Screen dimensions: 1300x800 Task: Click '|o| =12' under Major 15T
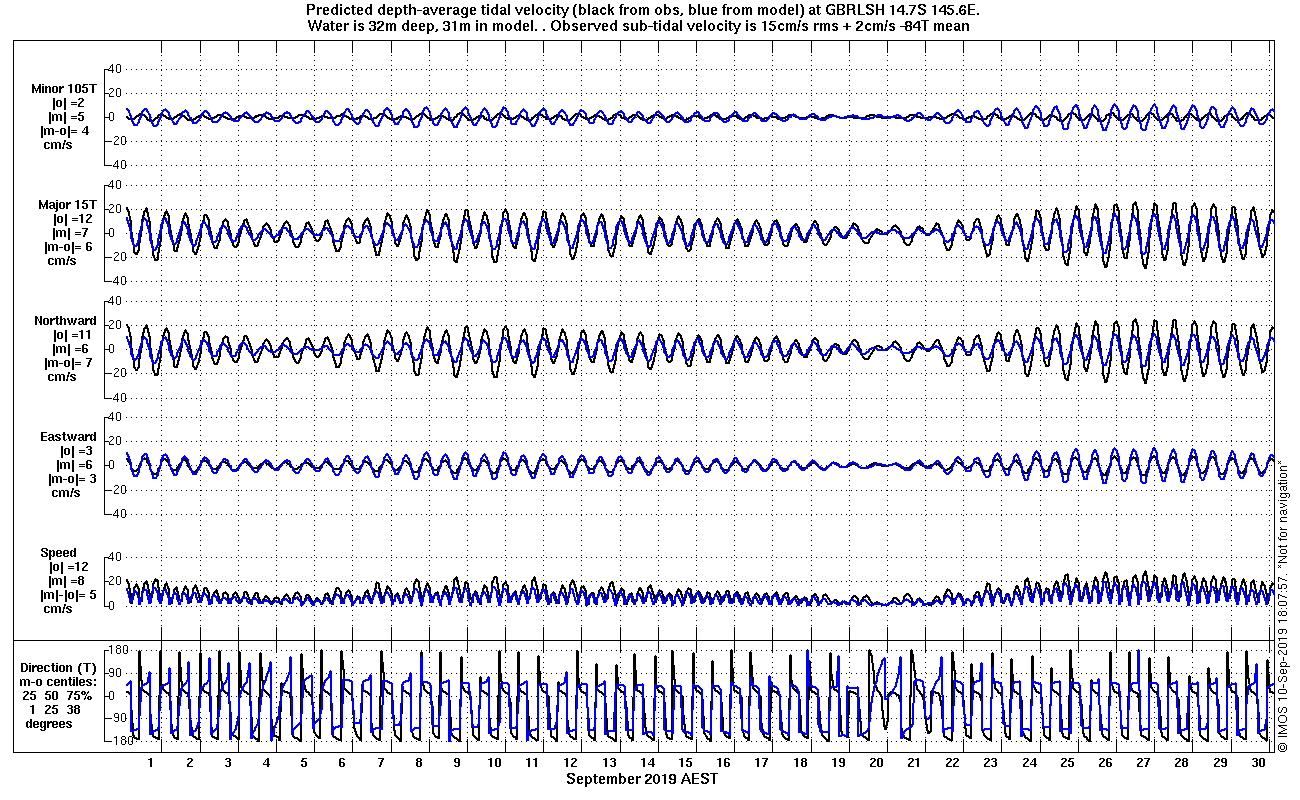pyautogui.click(x=73, y=218)
